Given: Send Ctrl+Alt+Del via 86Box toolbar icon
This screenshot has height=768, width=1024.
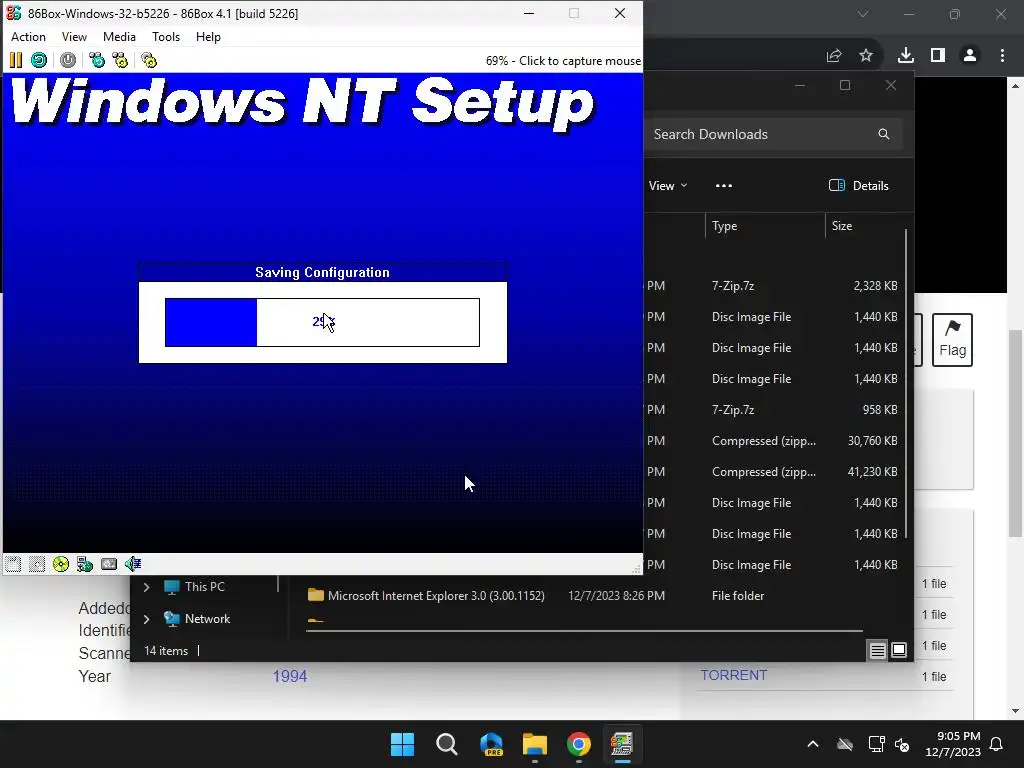Looking at the screenshot, I should (97, 61).
